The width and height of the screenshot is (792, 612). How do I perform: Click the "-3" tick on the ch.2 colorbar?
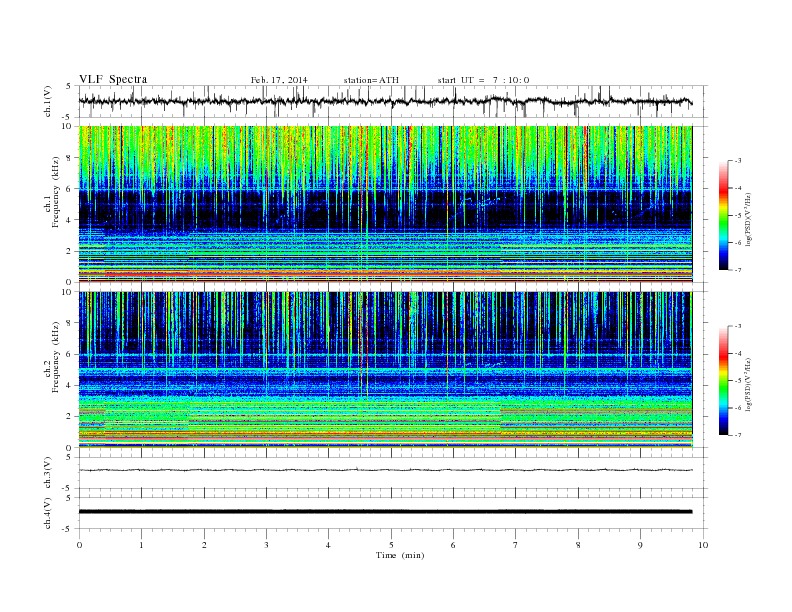pyautogui.click(x=738, y=326)
